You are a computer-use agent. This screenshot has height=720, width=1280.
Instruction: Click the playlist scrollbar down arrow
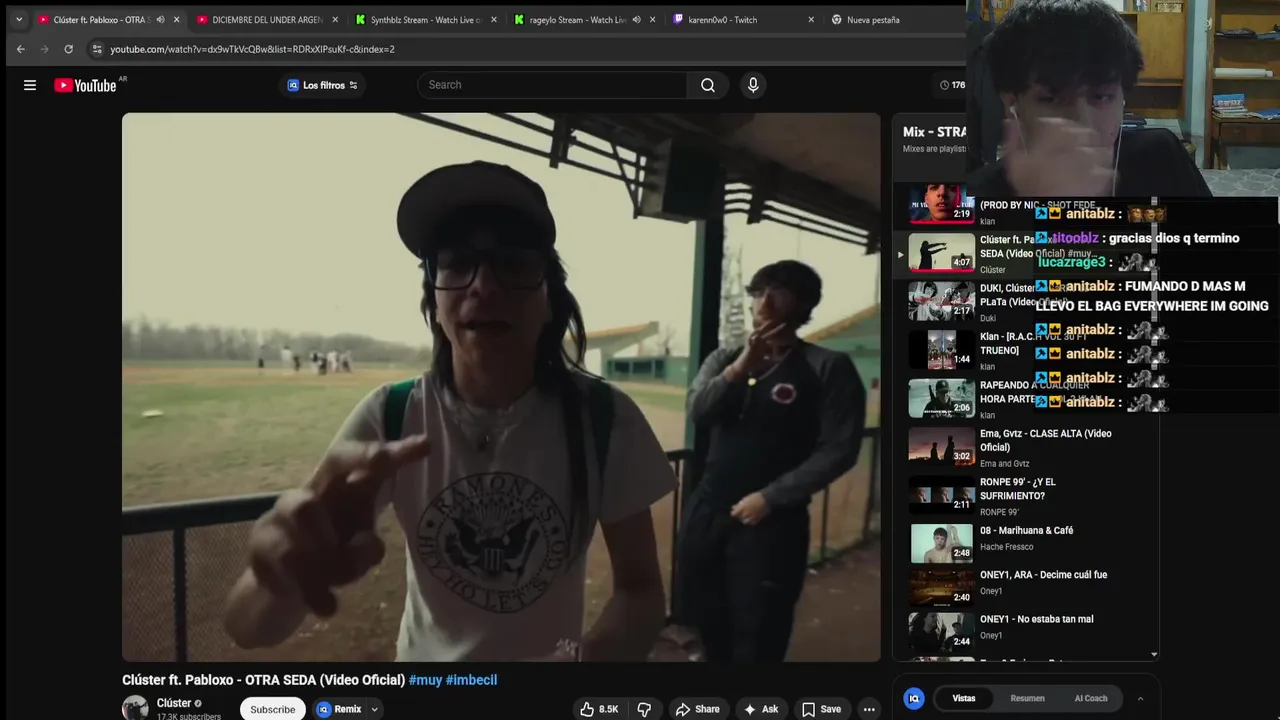(1154, 655)
